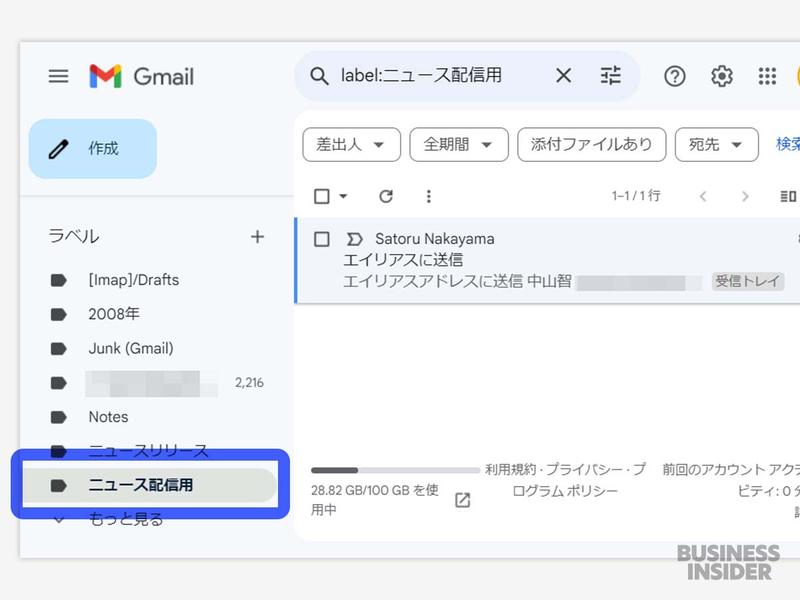Open the 差出人 filter dropdown
The width and height of the screenshot is (800, 600).
[352, 144]
